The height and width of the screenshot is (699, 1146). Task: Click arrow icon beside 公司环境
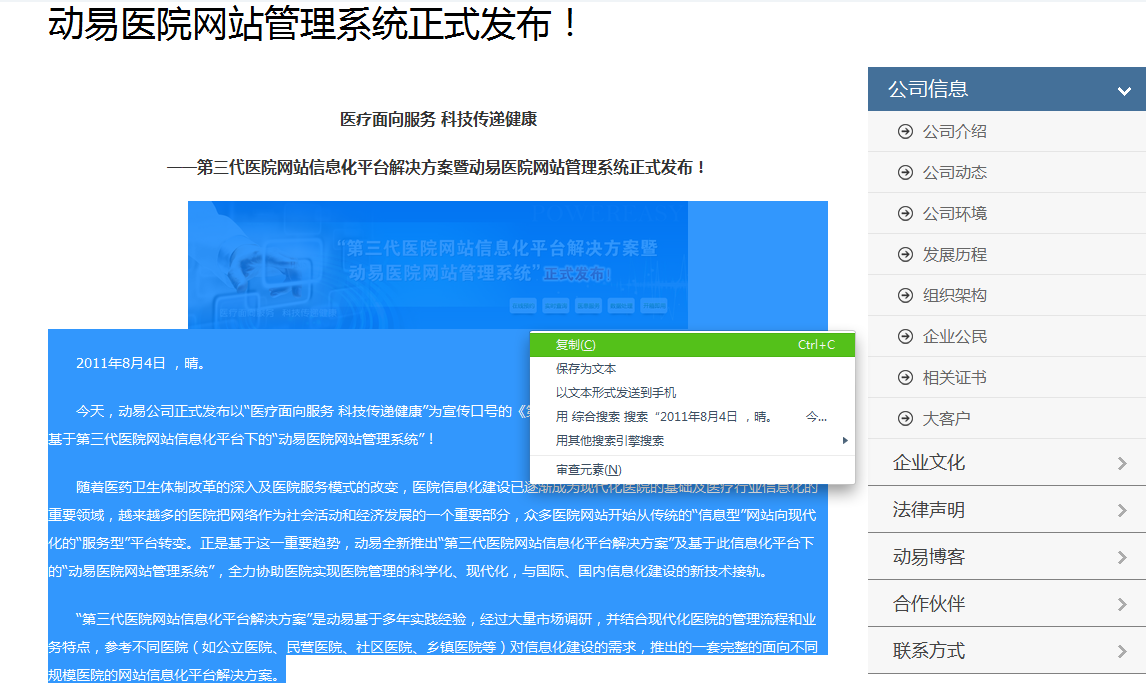906,213
